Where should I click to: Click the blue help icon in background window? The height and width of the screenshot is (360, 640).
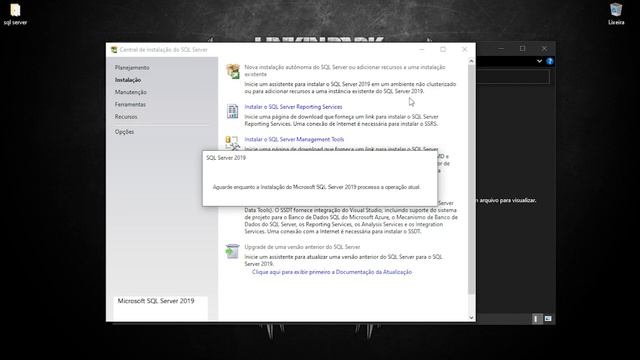pos(550,61)
